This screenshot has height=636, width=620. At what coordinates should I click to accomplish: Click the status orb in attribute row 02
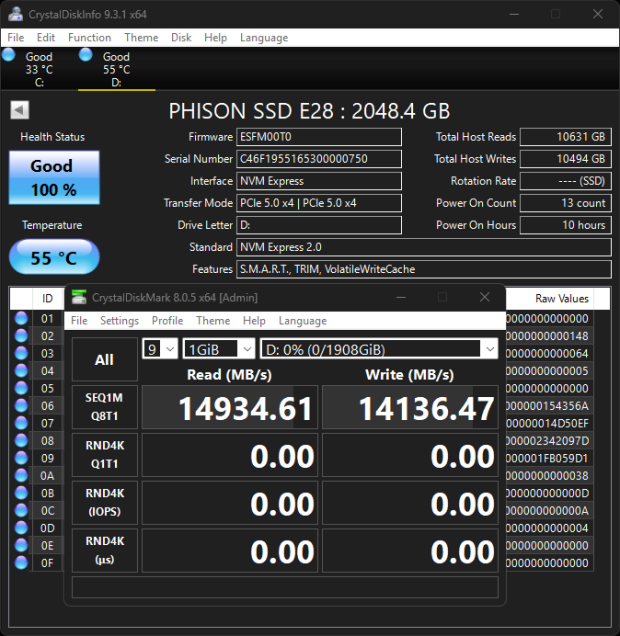click(x=21, y=336)
